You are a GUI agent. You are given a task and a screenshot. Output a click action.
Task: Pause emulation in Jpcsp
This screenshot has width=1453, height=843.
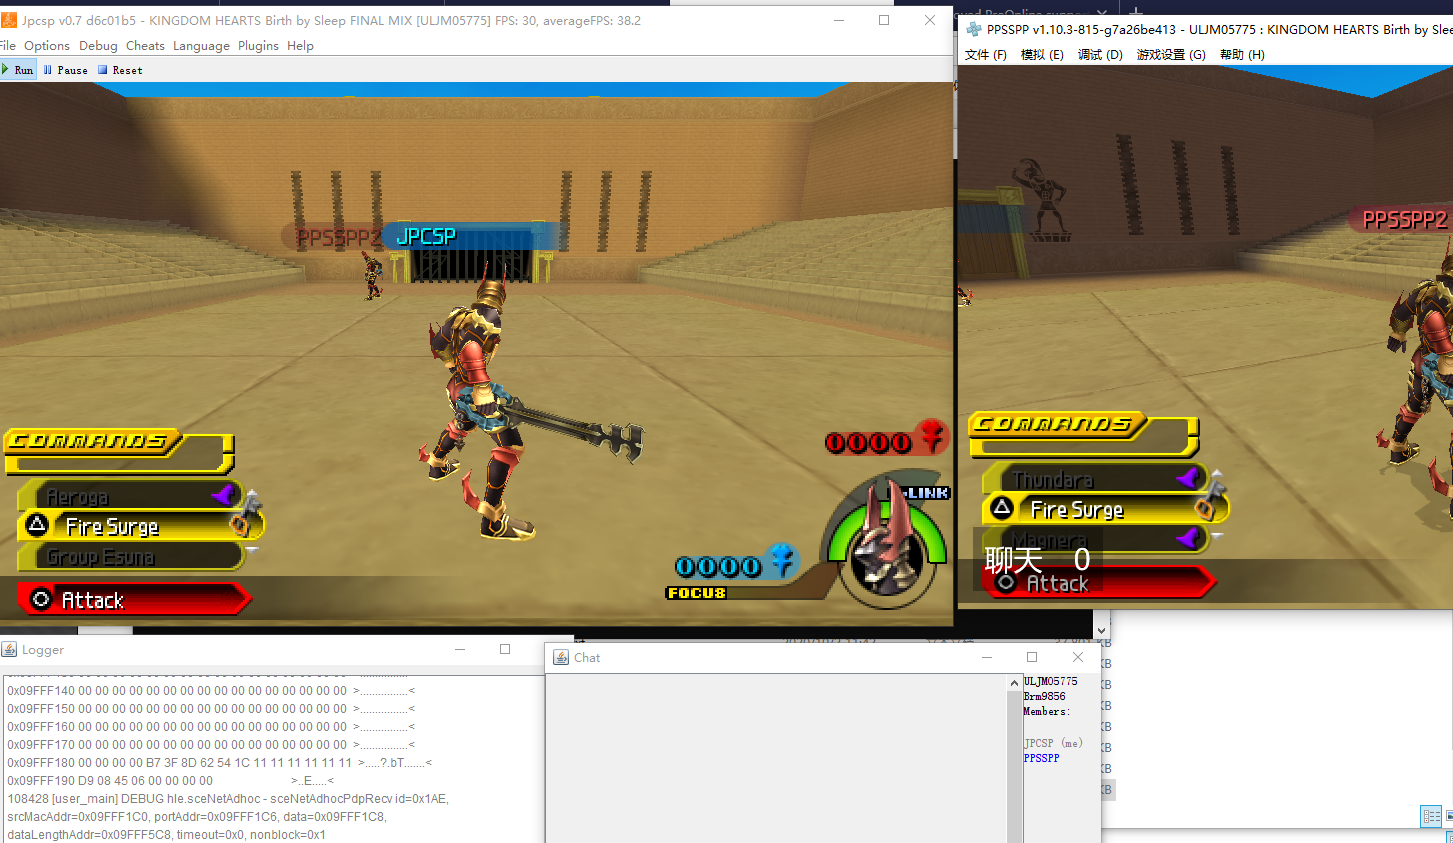coord(65,70)
